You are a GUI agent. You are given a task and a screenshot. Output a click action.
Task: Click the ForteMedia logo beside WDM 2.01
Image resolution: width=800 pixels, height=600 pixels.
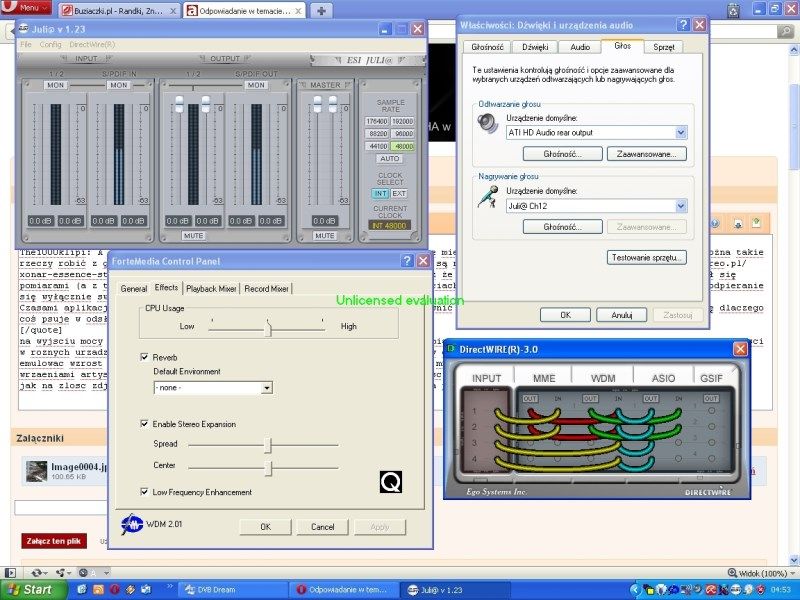click(132, 524)
